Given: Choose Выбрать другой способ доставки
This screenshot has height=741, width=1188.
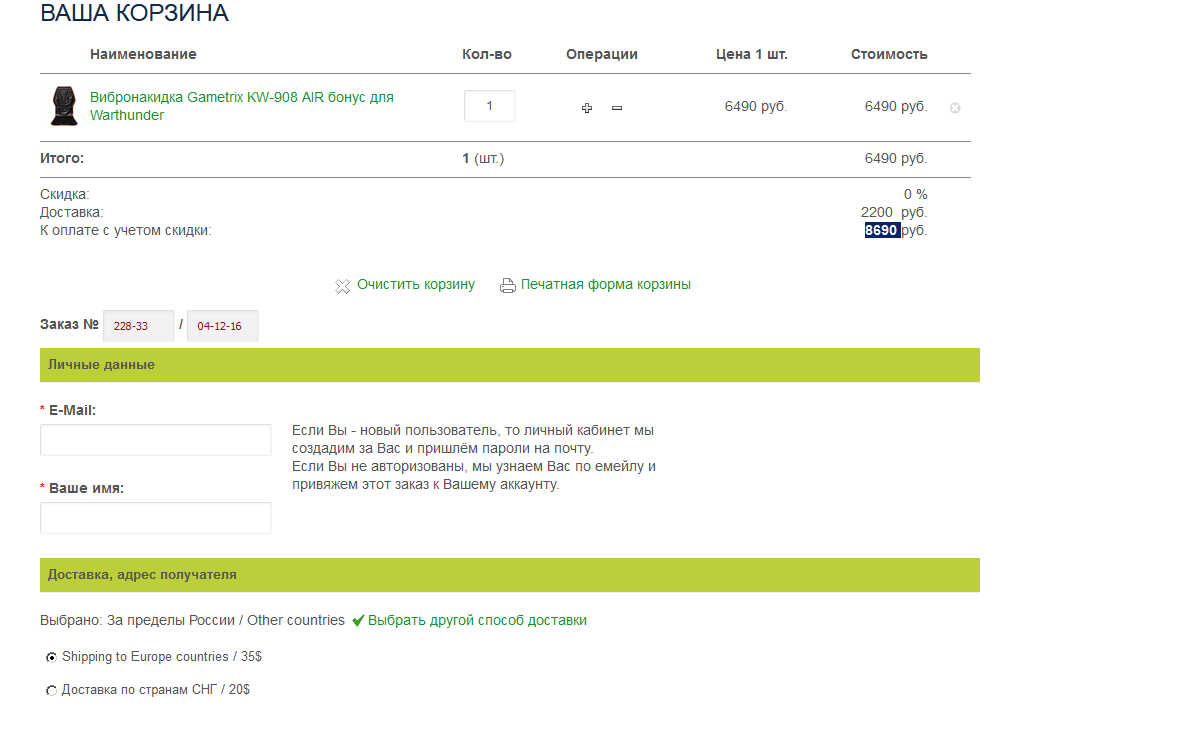Looking at the screenshot, I should coord(477,620).
